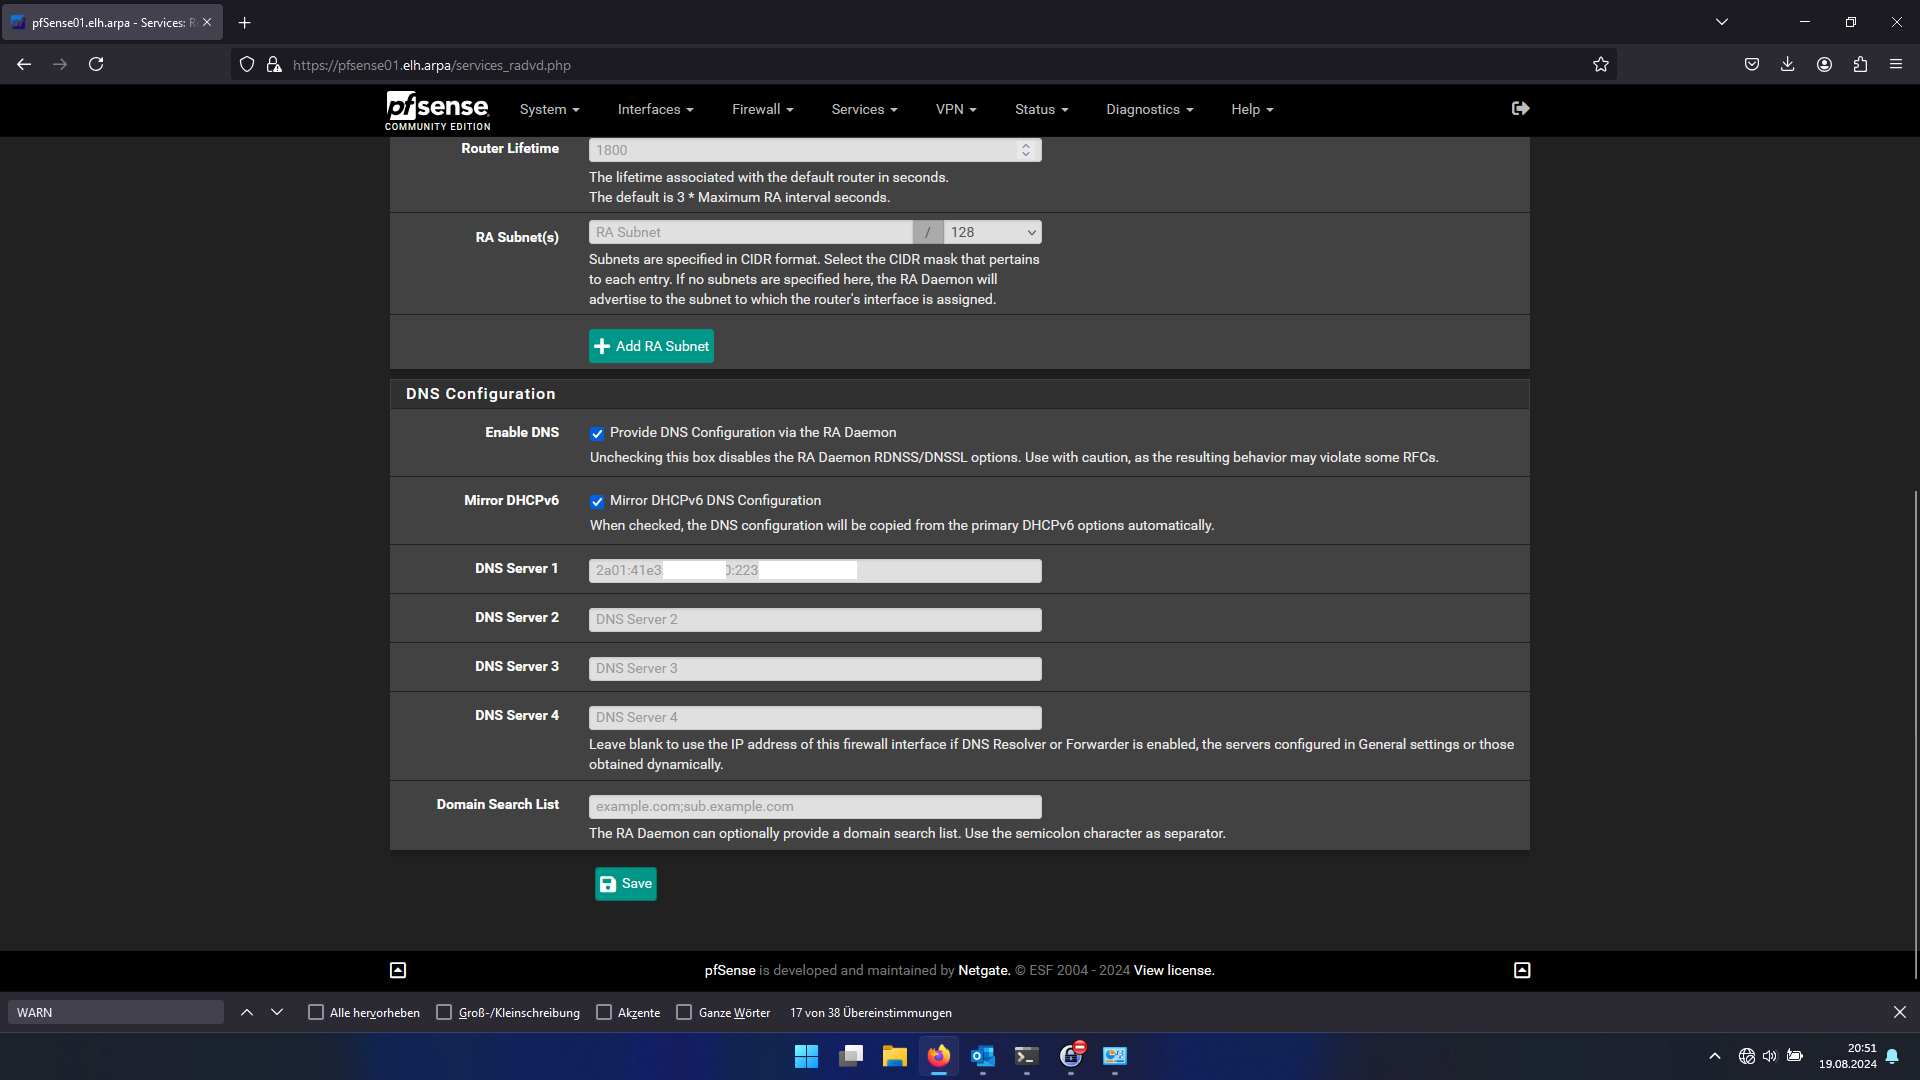This screenshot has height=1080, width=1920.
Task: Open the System menu
Action: tap(549, 109)
